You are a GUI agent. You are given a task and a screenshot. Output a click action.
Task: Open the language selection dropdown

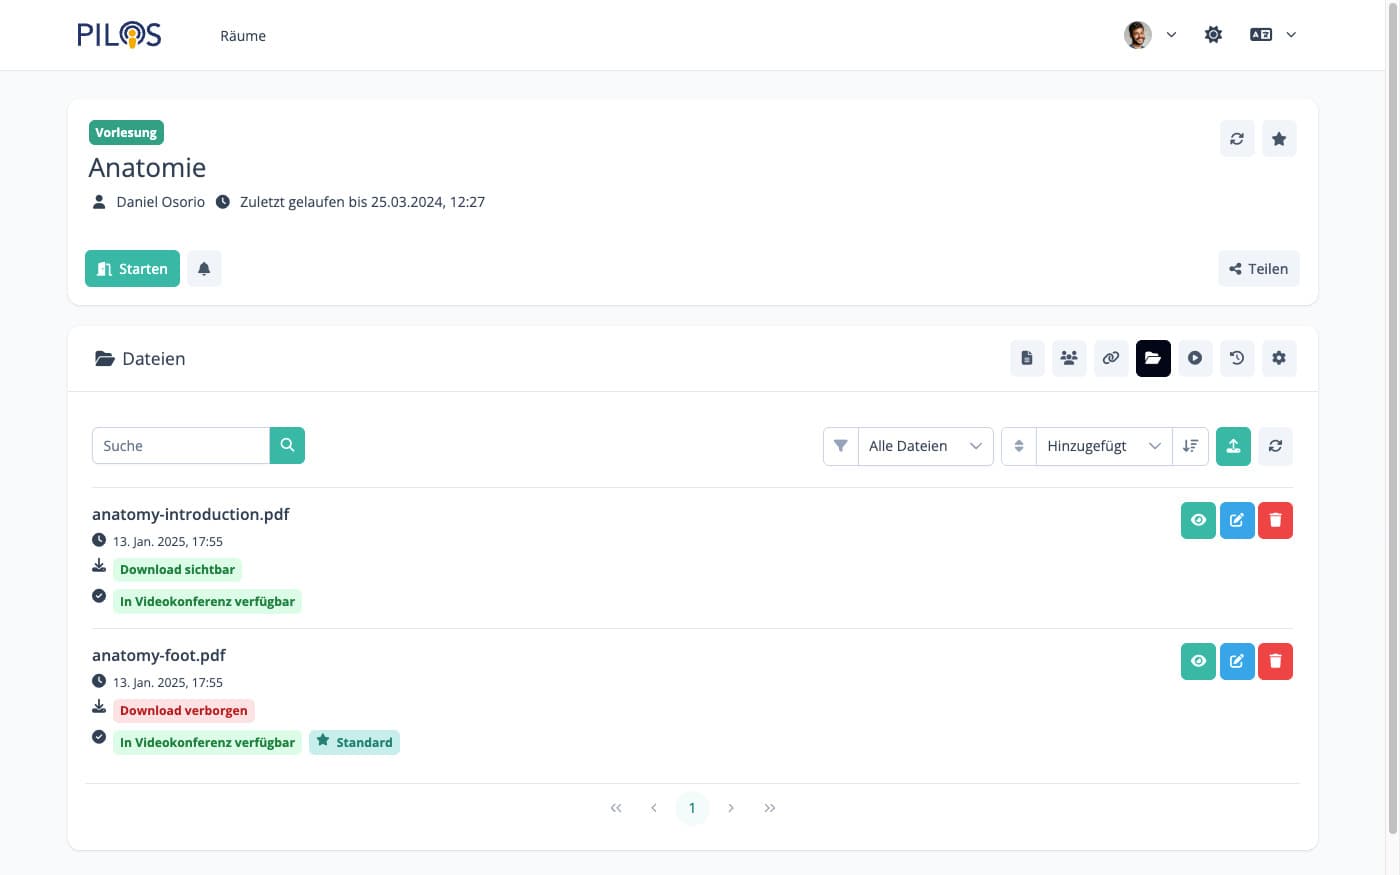1273,35
